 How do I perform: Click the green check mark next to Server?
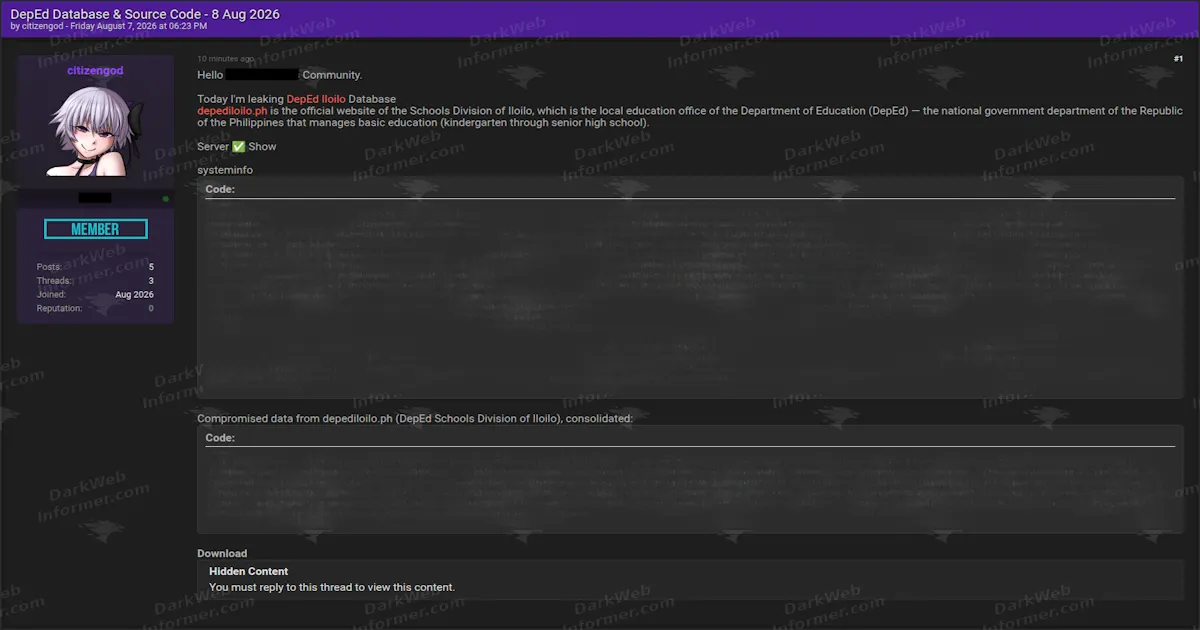point(238,146)
